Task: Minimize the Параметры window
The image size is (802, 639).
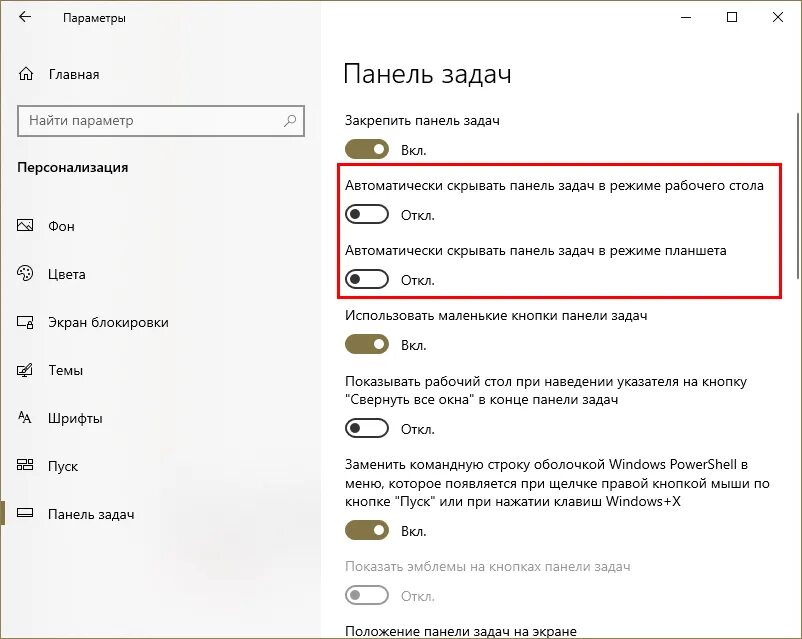Action: [x=686, y=17]
